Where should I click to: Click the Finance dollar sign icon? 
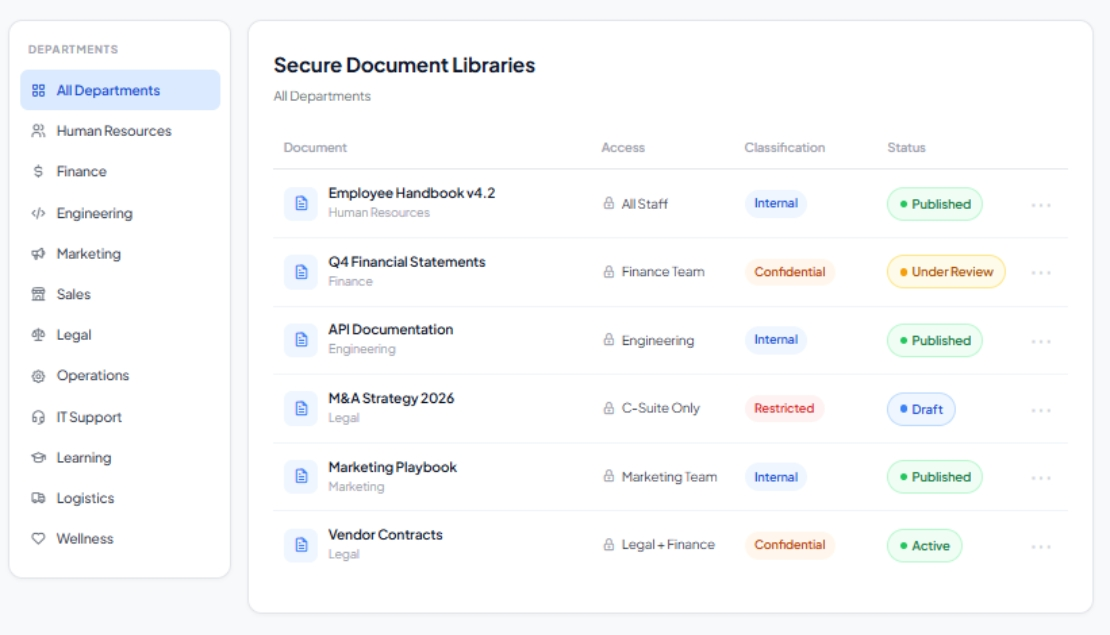point(38,171)
